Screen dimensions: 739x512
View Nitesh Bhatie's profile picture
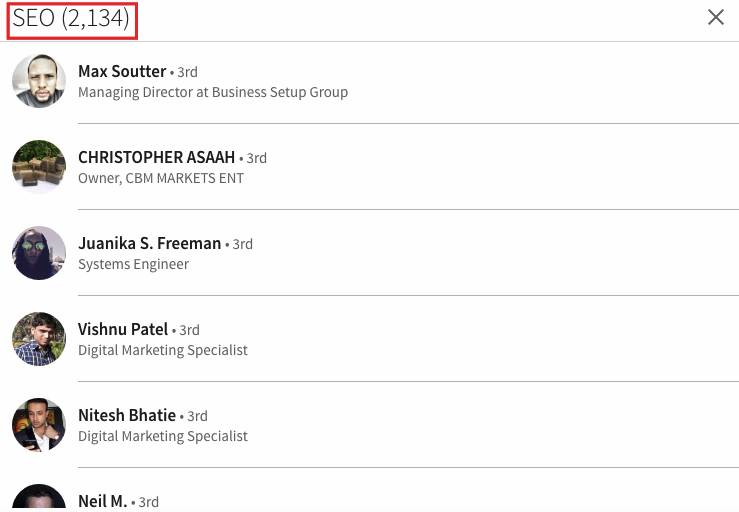pyautogui.click(x=39, y=425)
